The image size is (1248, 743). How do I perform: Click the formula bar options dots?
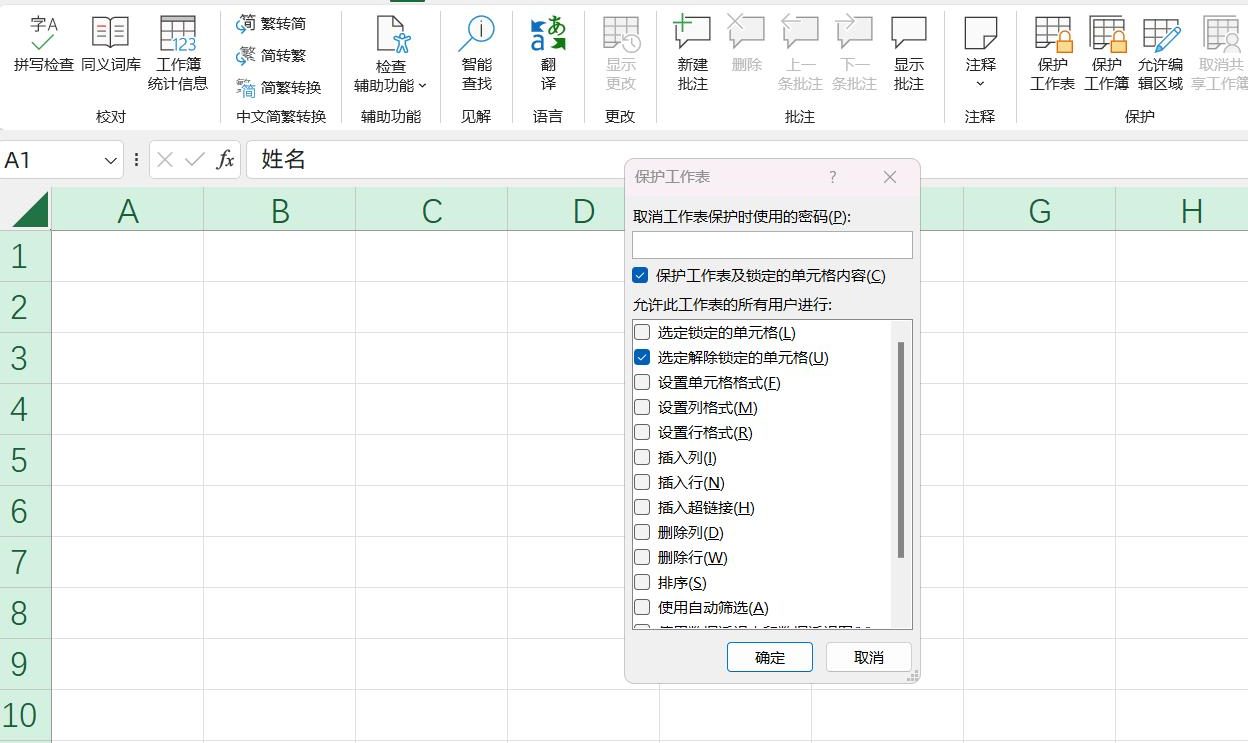pyautogui.click(x=136, y=160)
